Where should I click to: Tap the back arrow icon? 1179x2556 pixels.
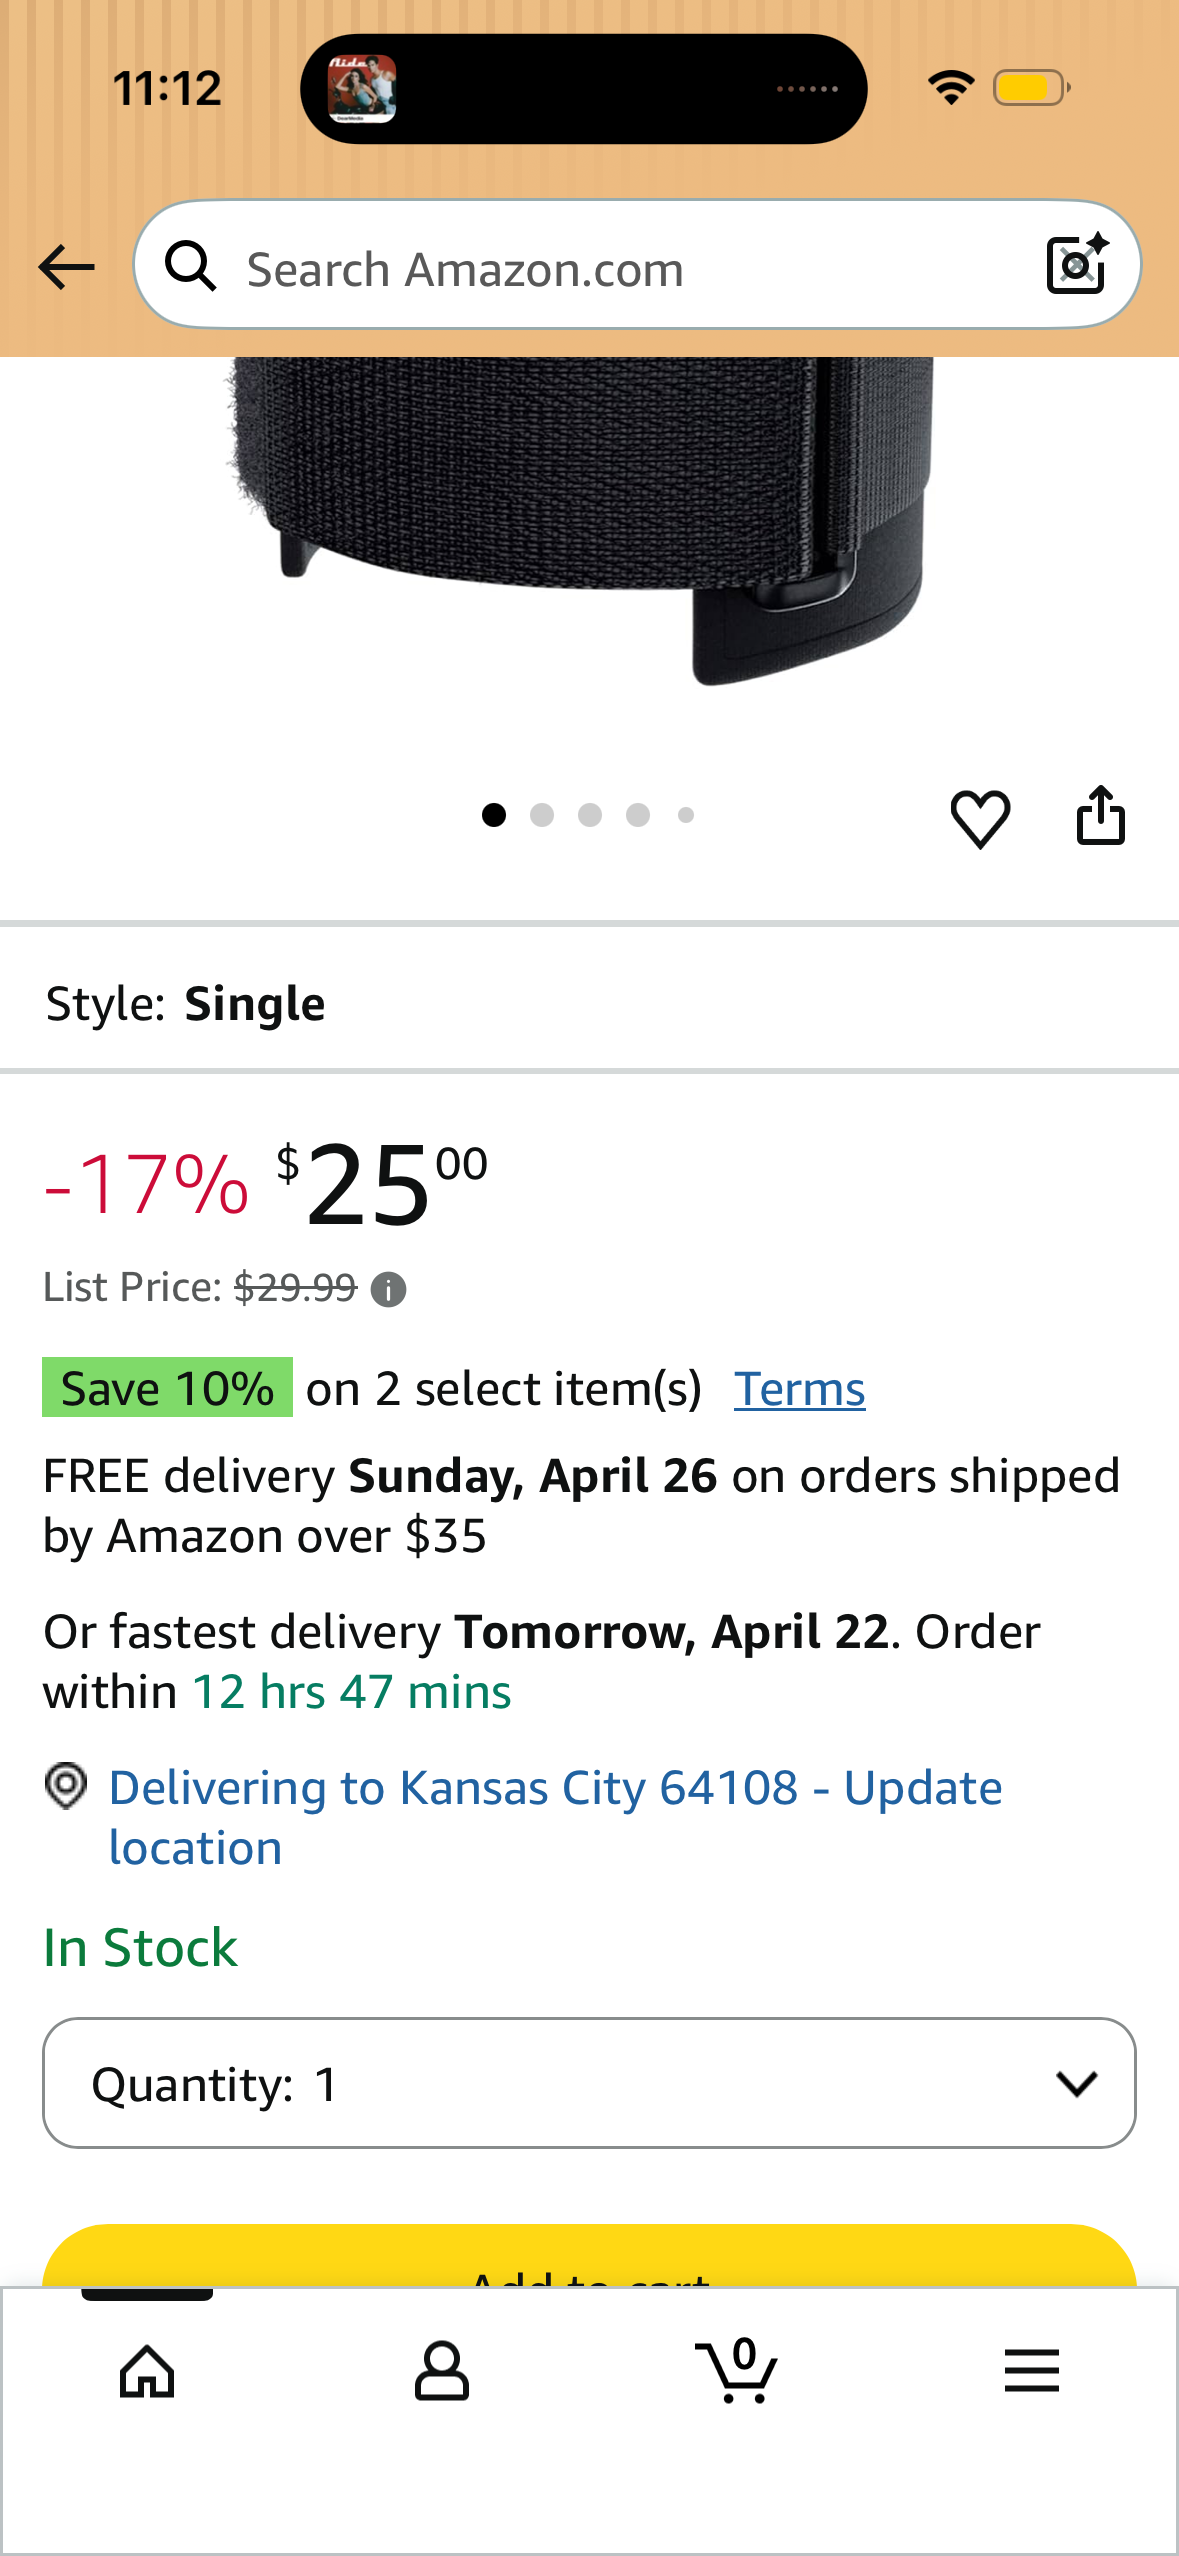(66, 267)
